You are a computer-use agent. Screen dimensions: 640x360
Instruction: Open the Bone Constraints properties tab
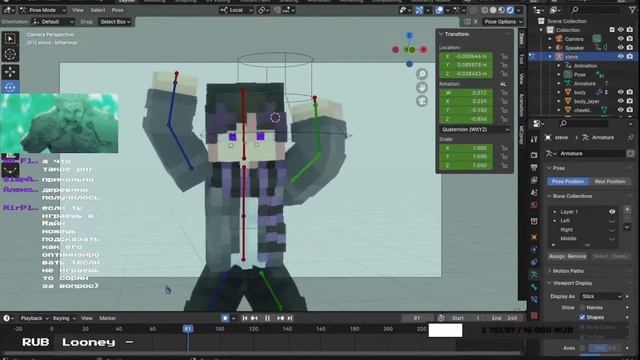coord(534,300)
